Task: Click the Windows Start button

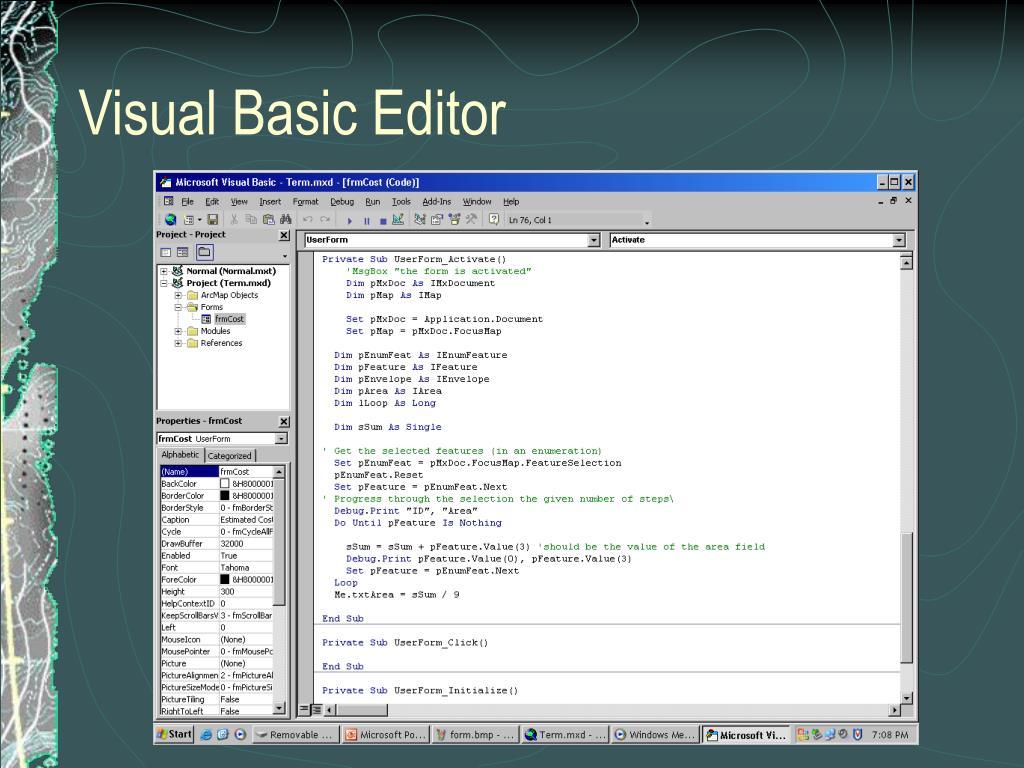Action: pos(174,734)
